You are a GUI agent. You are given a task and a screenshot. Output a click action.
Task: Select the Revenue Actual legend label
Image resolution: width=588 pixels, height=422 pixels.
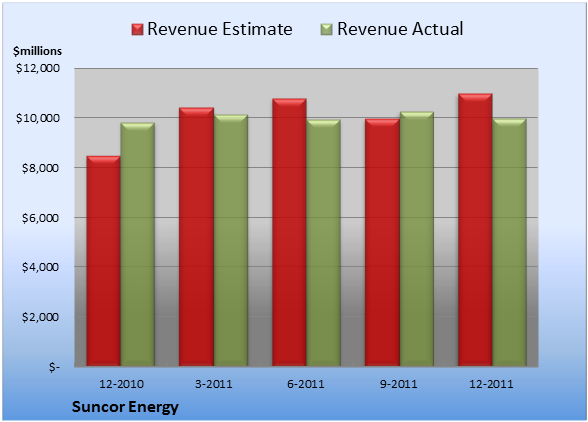pos(400,29)
